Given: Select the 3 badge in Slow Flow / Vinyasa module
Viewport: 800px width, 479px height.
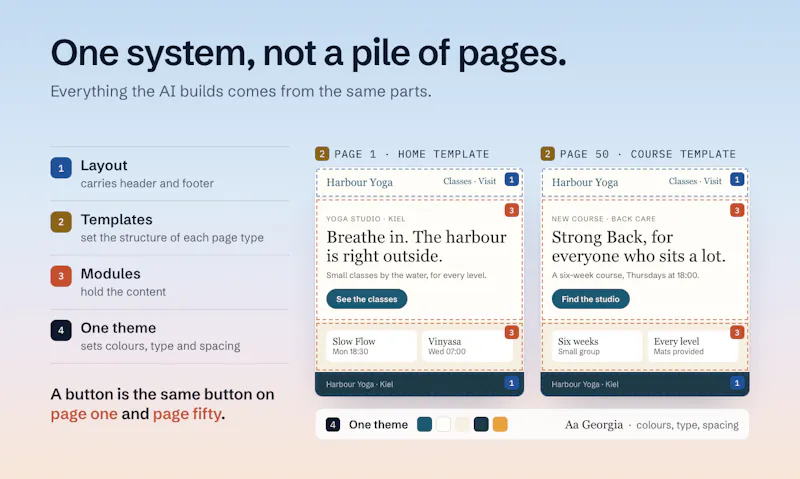Looking at the screenshot, I should point(512,332).
